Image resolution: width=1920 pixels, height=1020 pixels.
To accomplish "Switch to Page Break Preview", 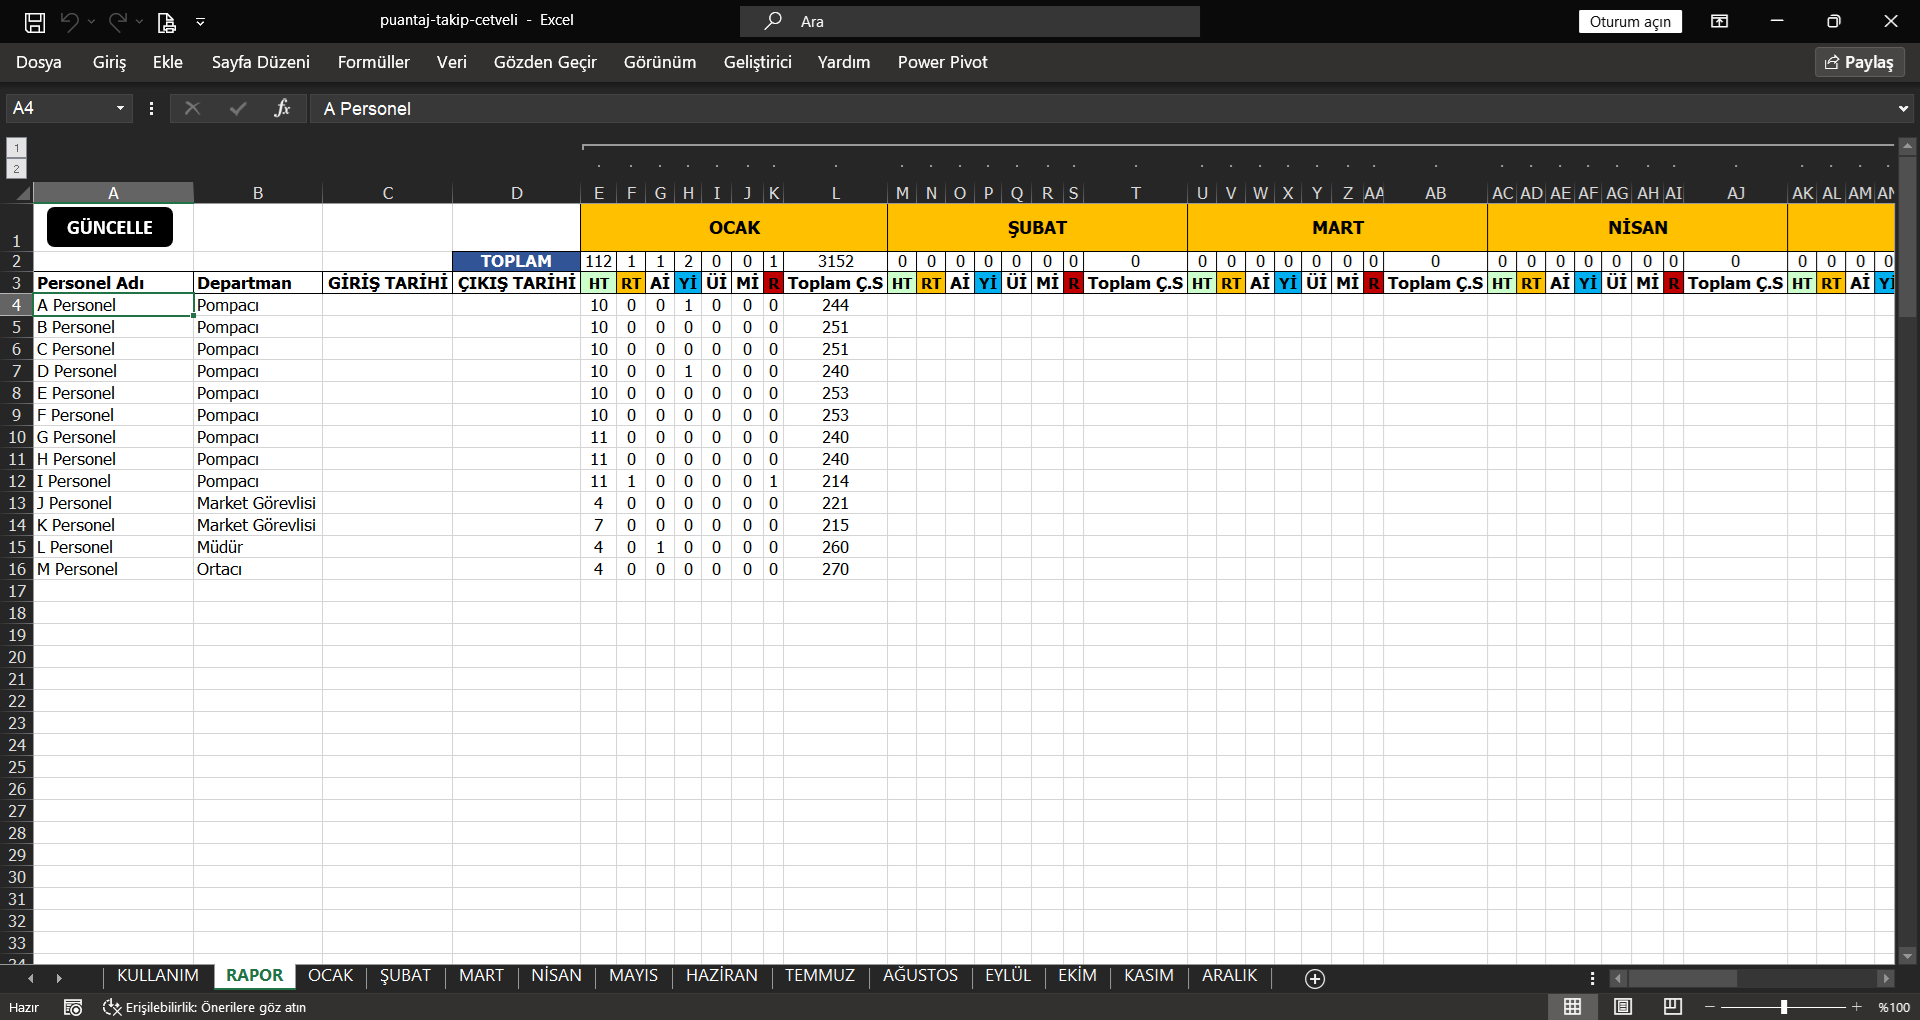I will coord(1672,1007).
